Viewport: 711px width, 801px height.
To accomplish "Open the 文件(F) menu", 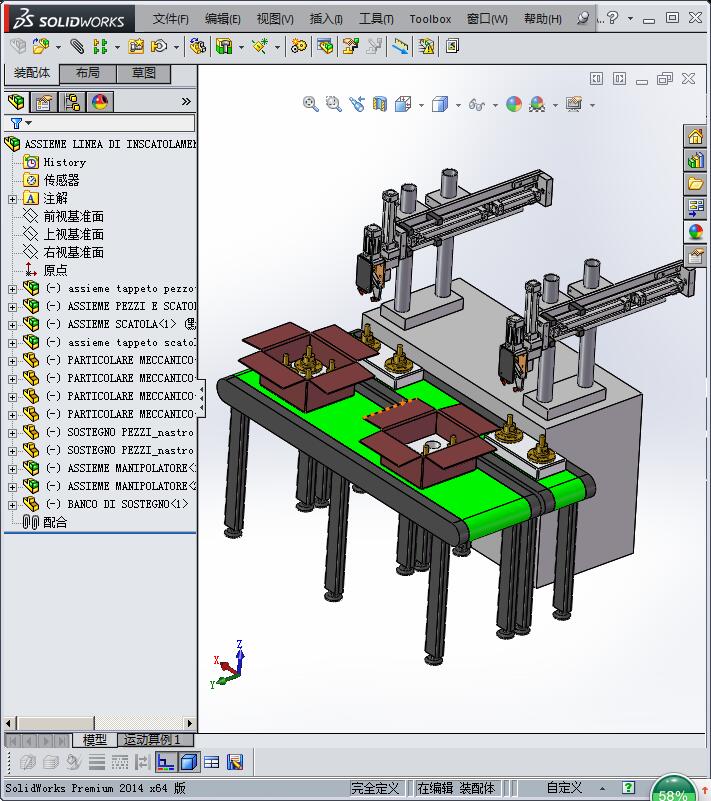I will (171, 19).
